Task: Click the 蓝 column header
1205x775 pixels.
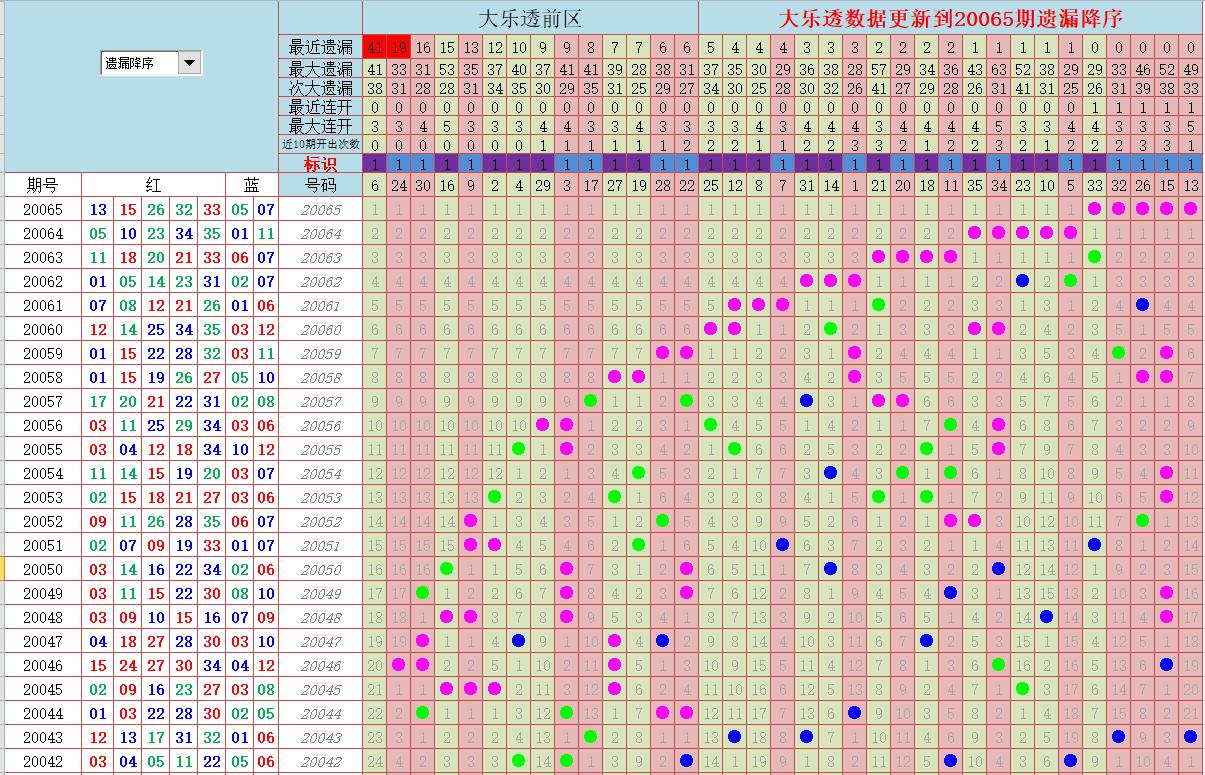Action: click(x=252, y=185)
